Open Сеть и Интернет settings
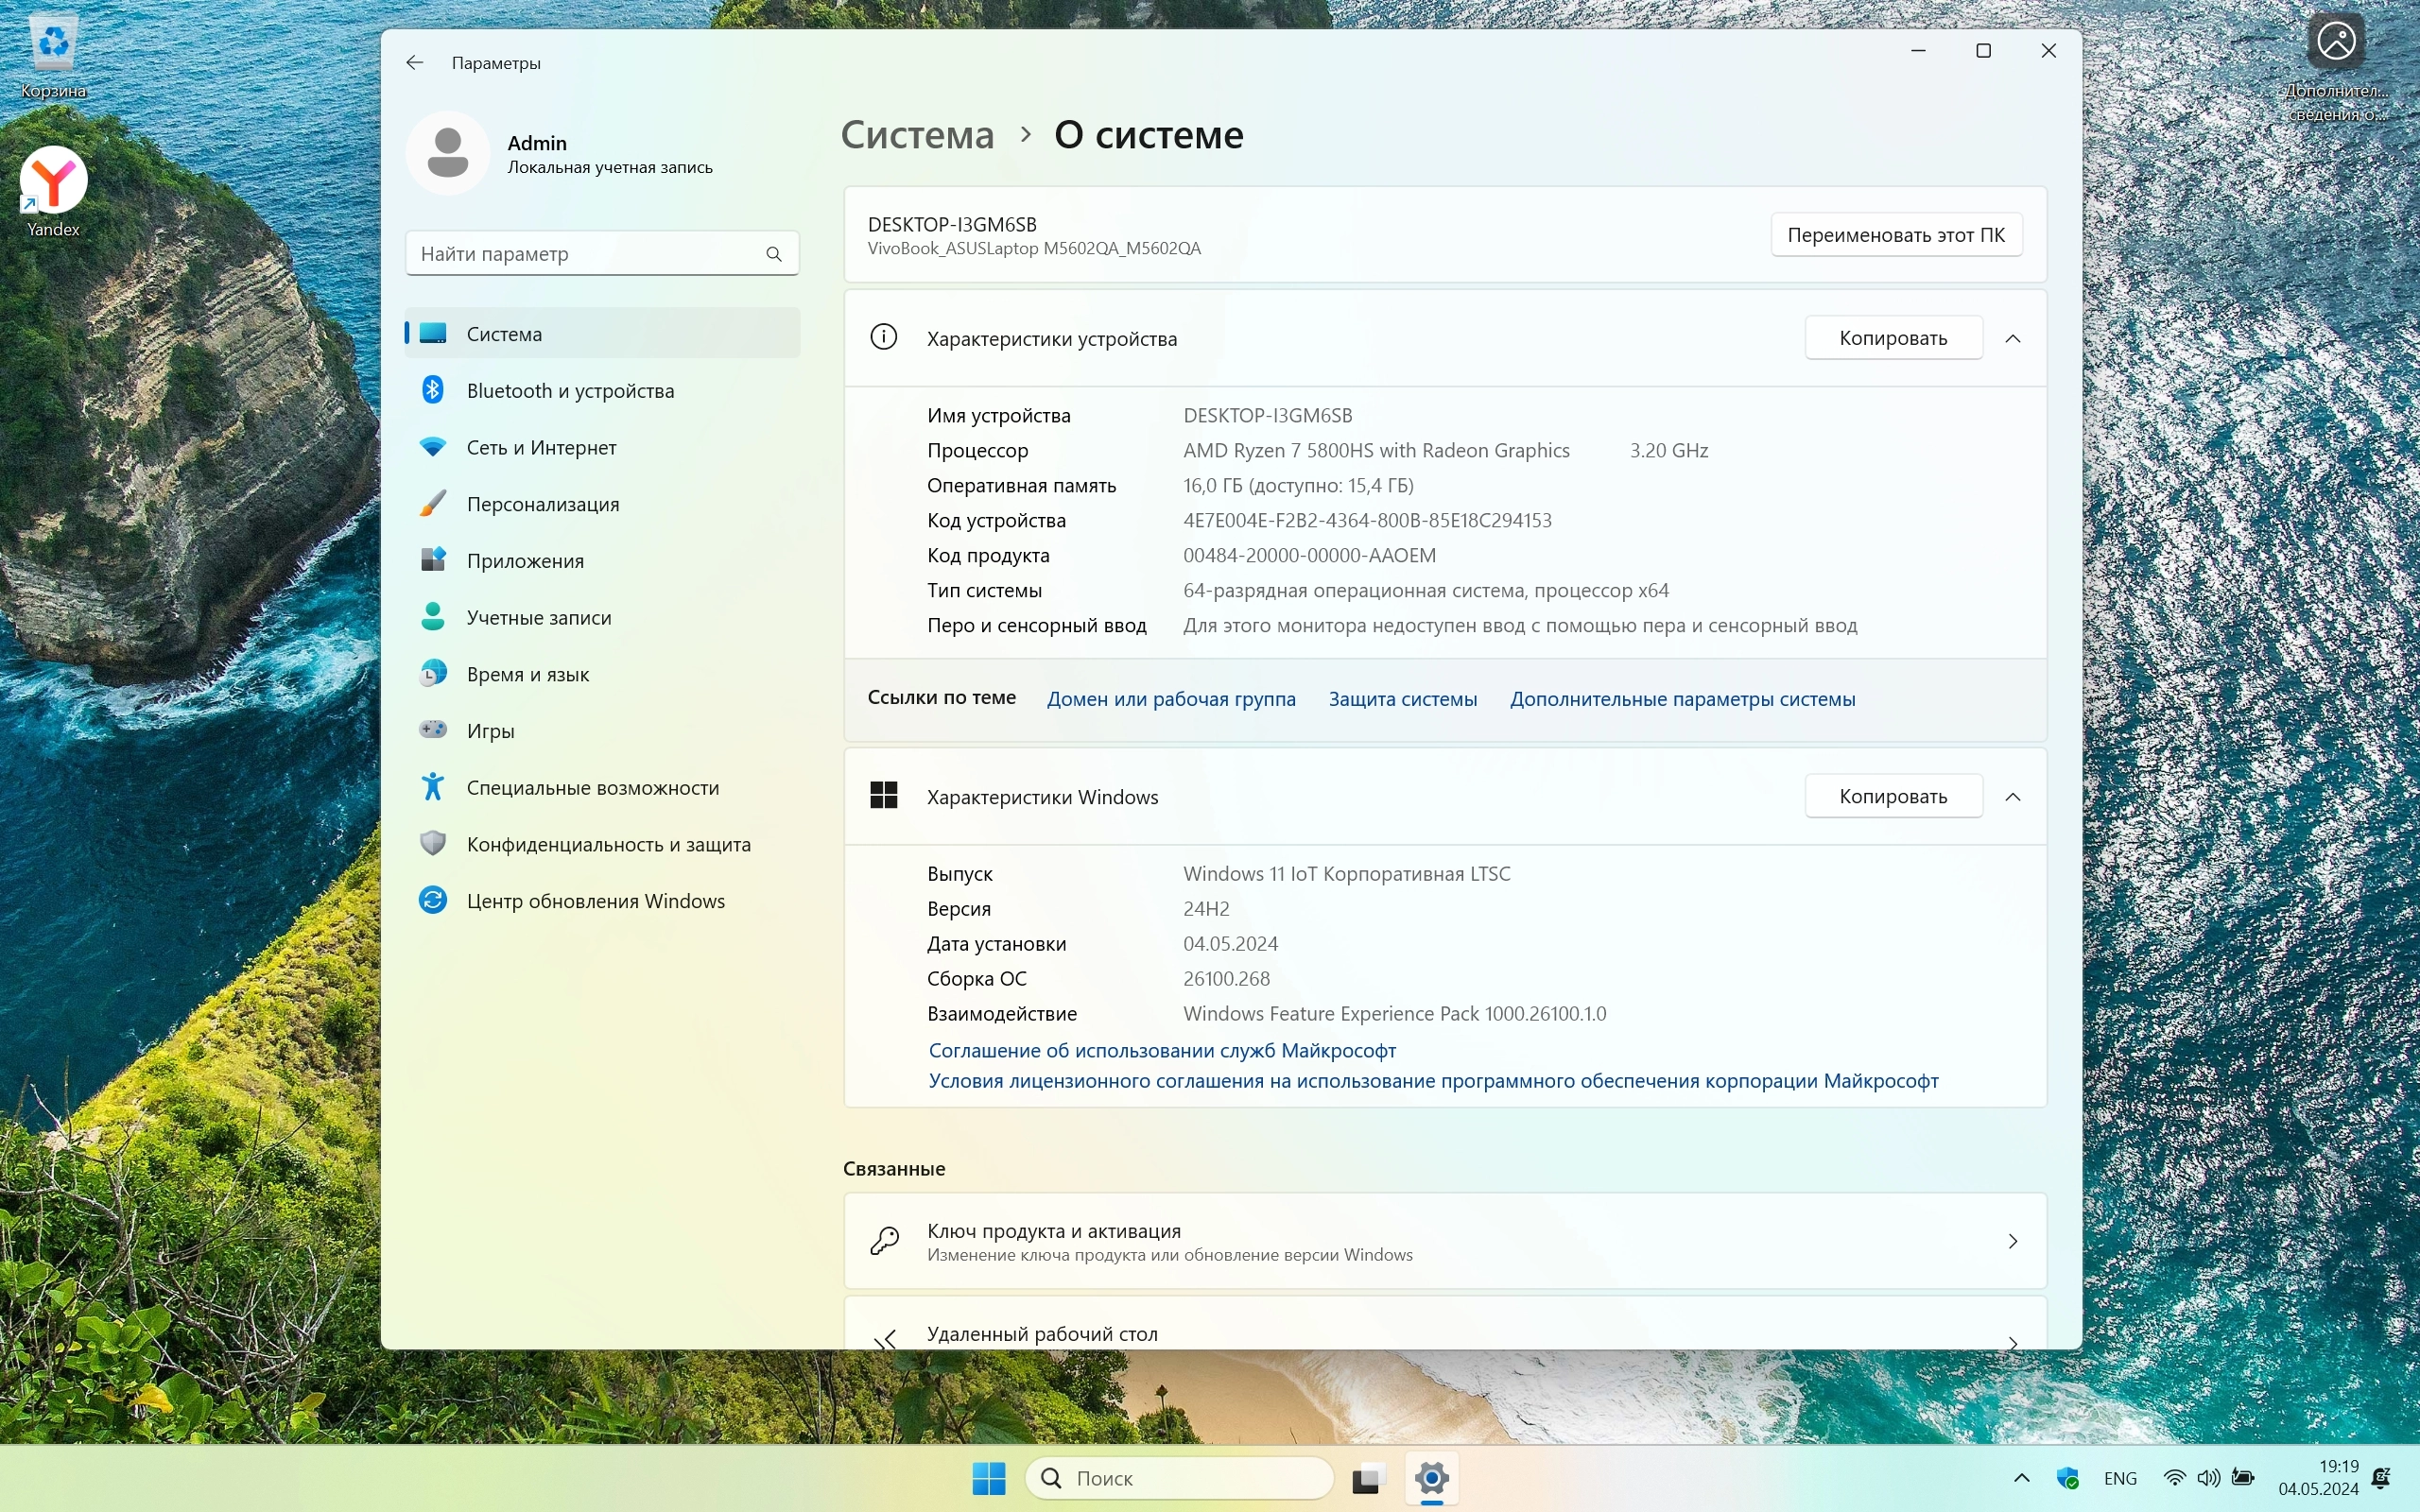 [541, 447]
